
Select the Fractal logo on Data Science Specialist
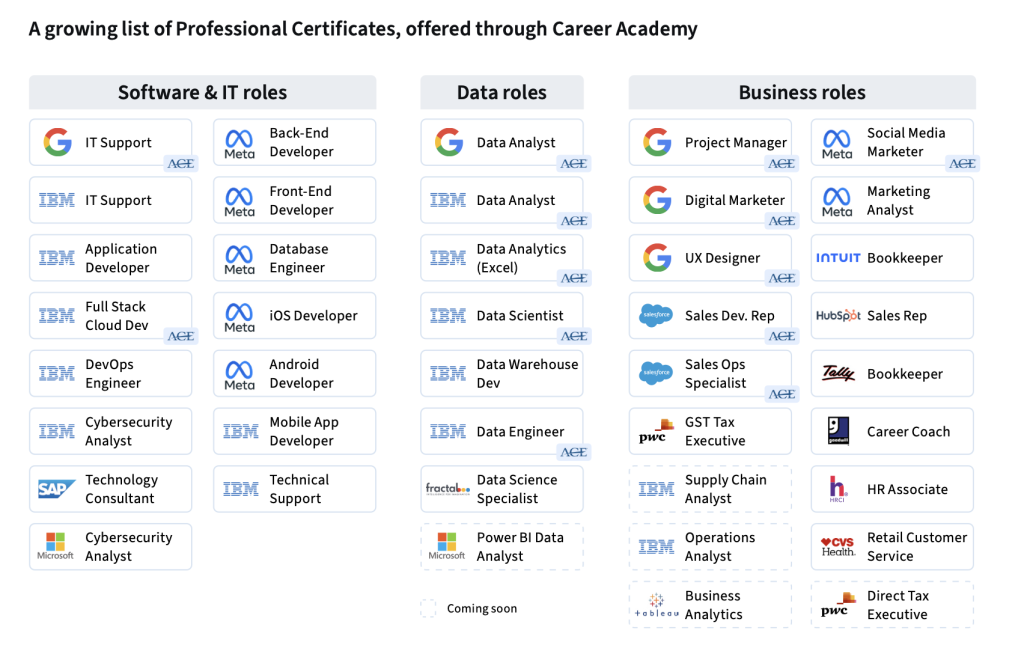tap(448, 489)
